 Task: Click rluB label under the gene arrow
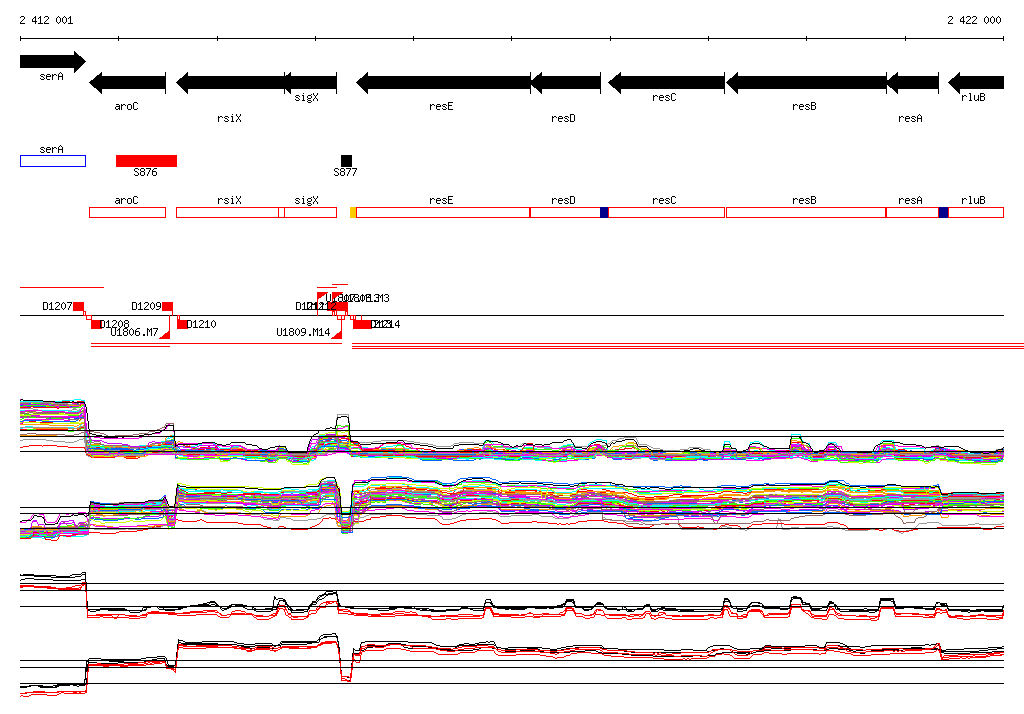[x=973, y=97]
